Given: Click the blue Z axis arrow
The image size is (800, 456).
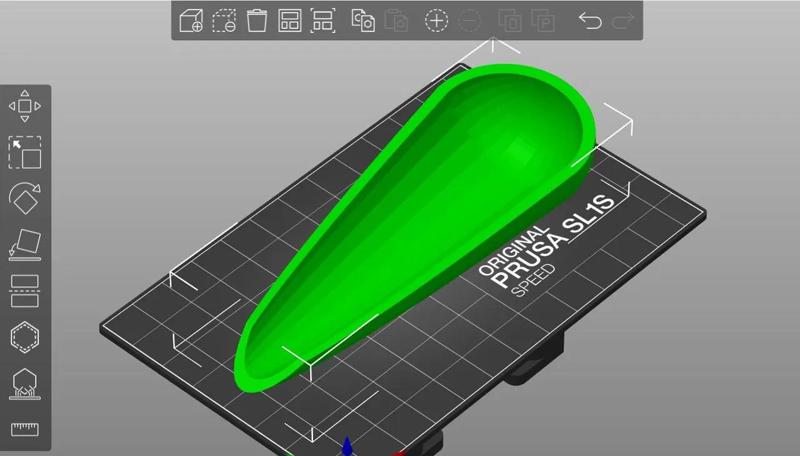Looking at the screenshot, I should pyautogui.click(x=347, y=445).
